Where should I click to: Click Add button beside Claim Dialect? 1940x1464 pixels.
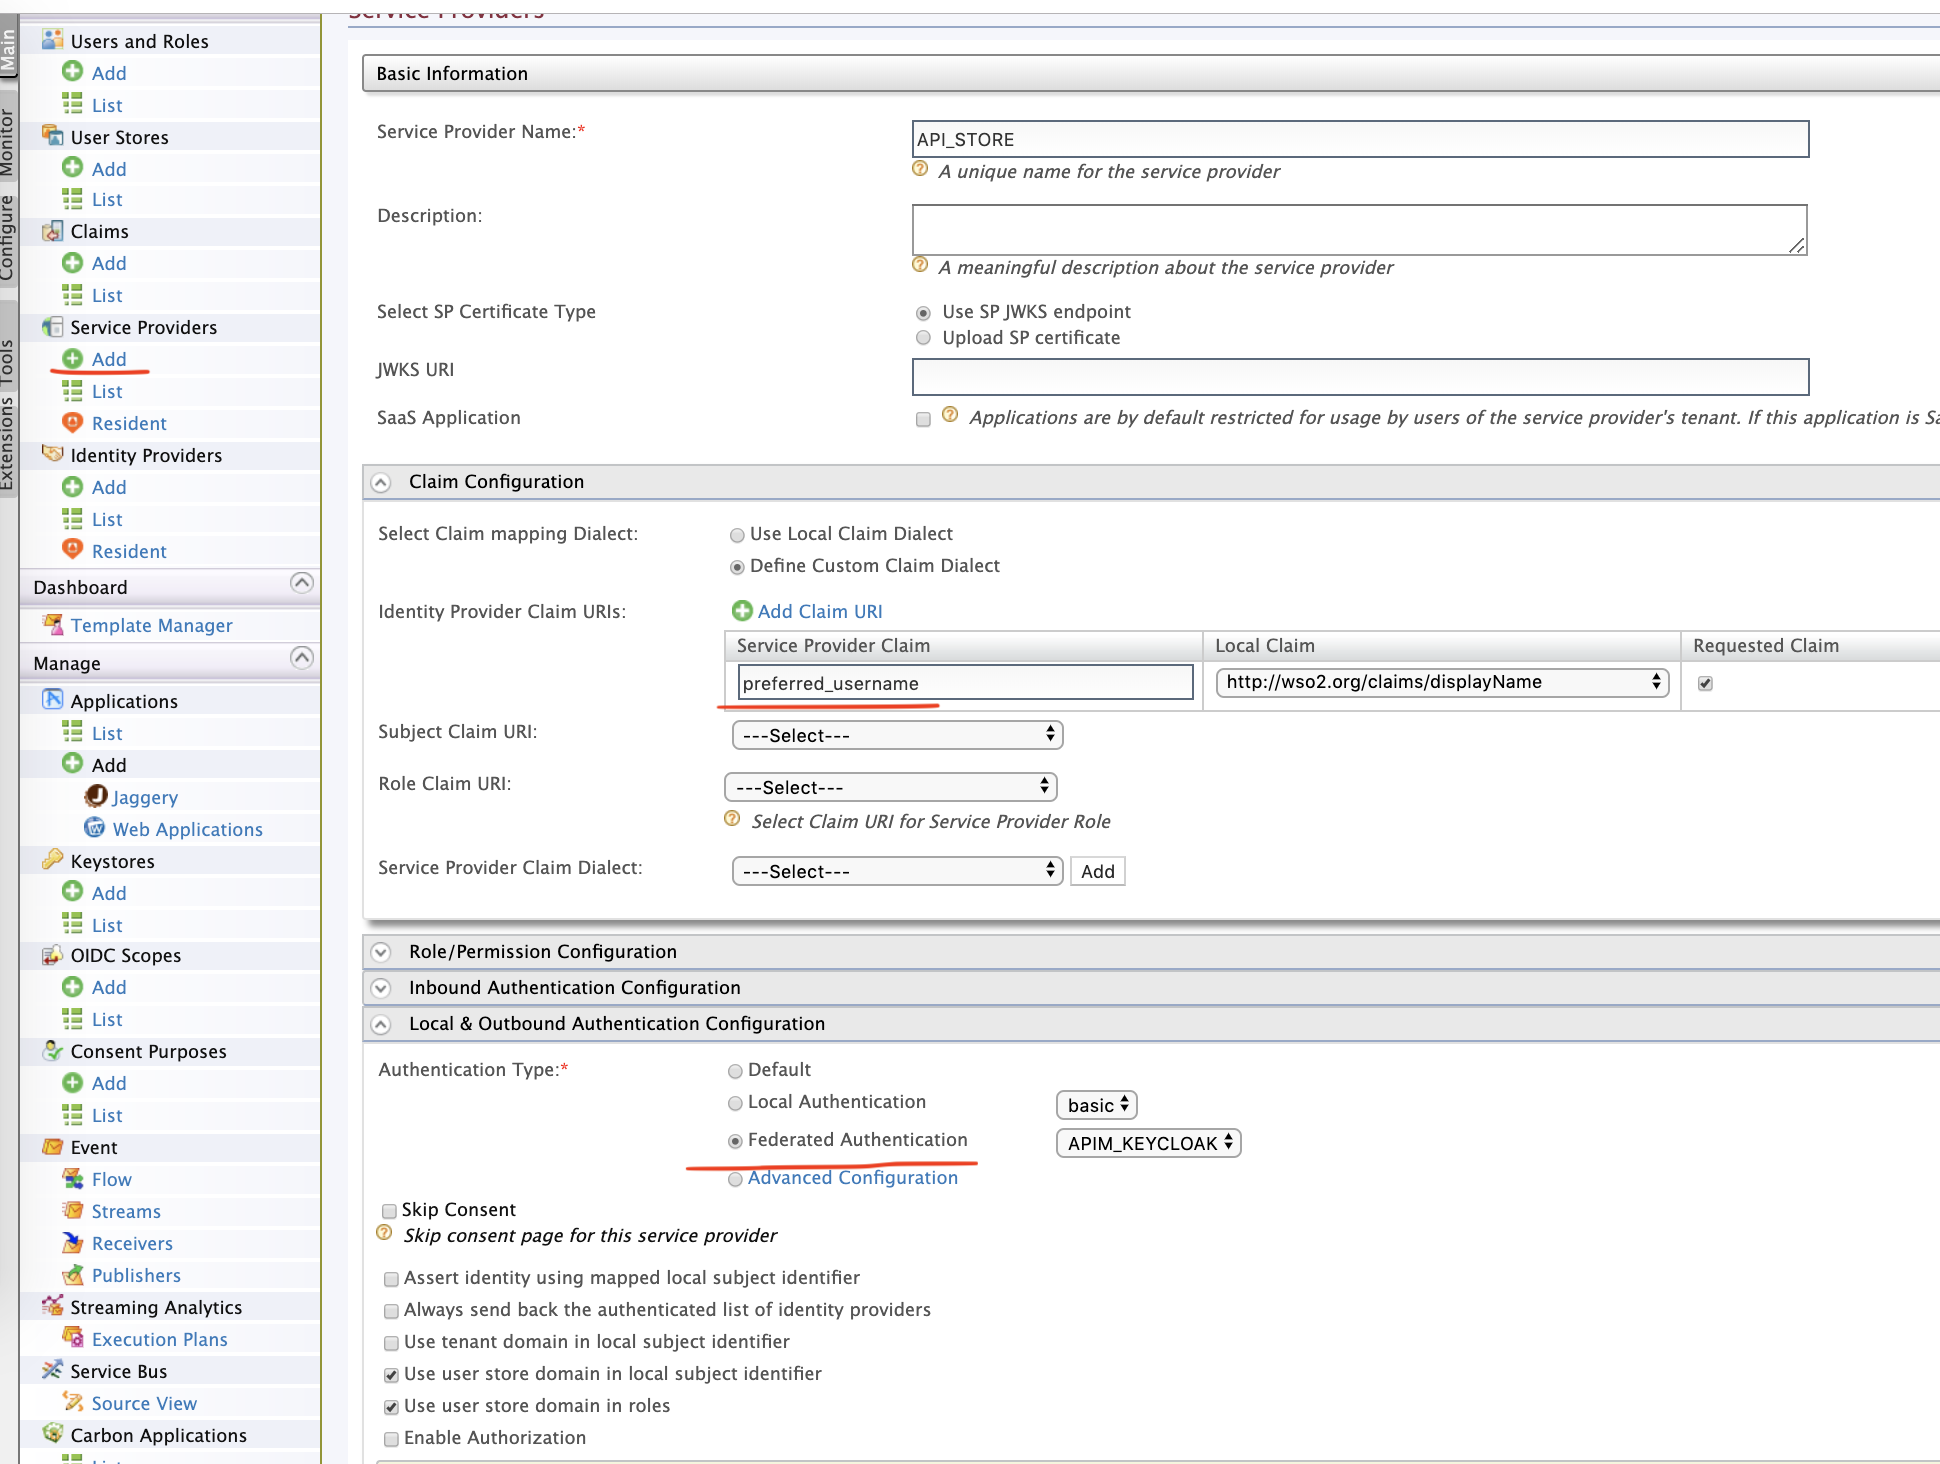(x=1097, y=871)
